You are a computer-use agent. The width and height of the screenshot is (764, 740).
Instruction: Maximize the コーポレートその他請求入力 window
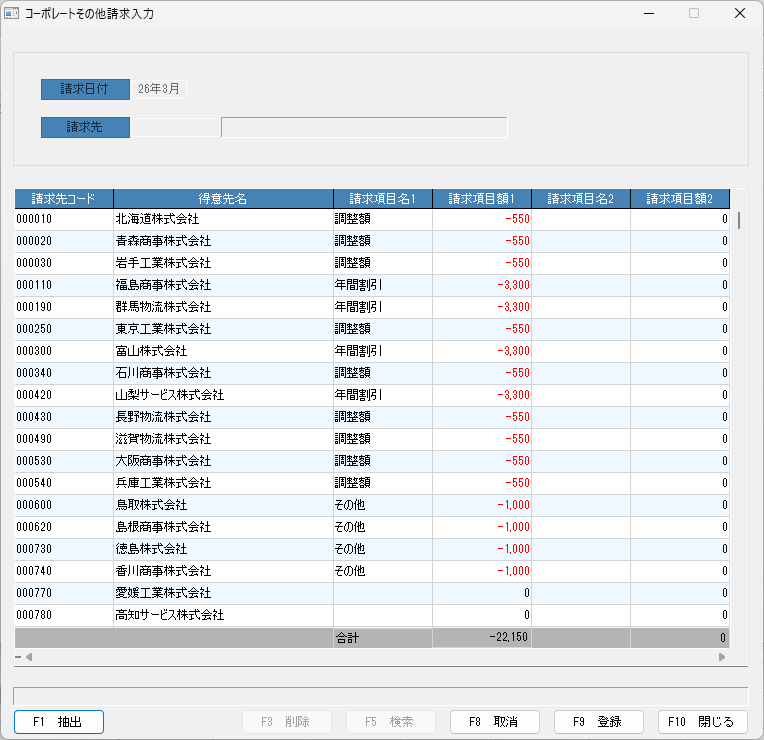click(694, 13)
